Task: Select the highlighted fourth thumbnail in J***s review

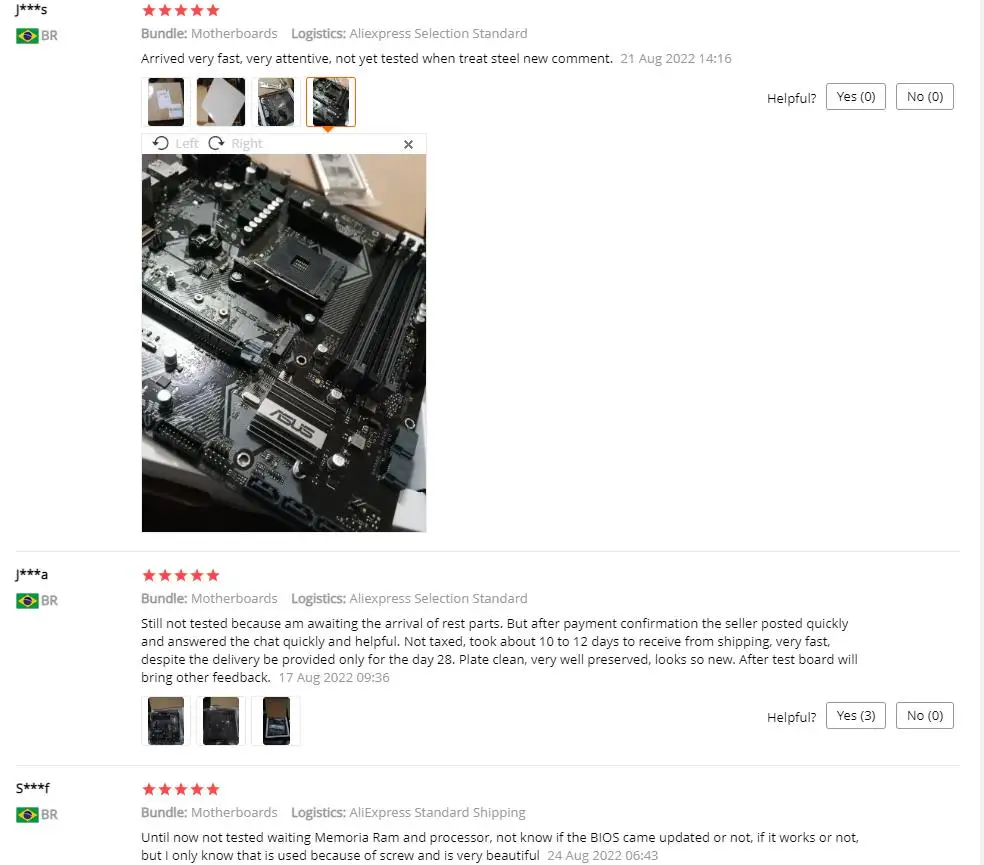Action: pyautogui.click(x=331, y=102)
